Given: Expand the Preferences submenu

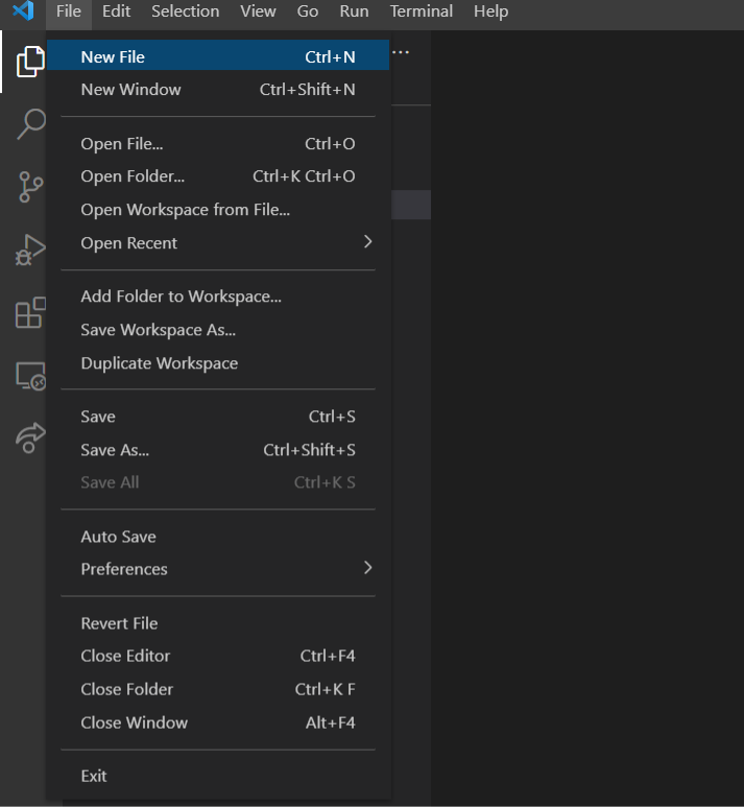Looking at the screenshot, I should click(218, 569).
